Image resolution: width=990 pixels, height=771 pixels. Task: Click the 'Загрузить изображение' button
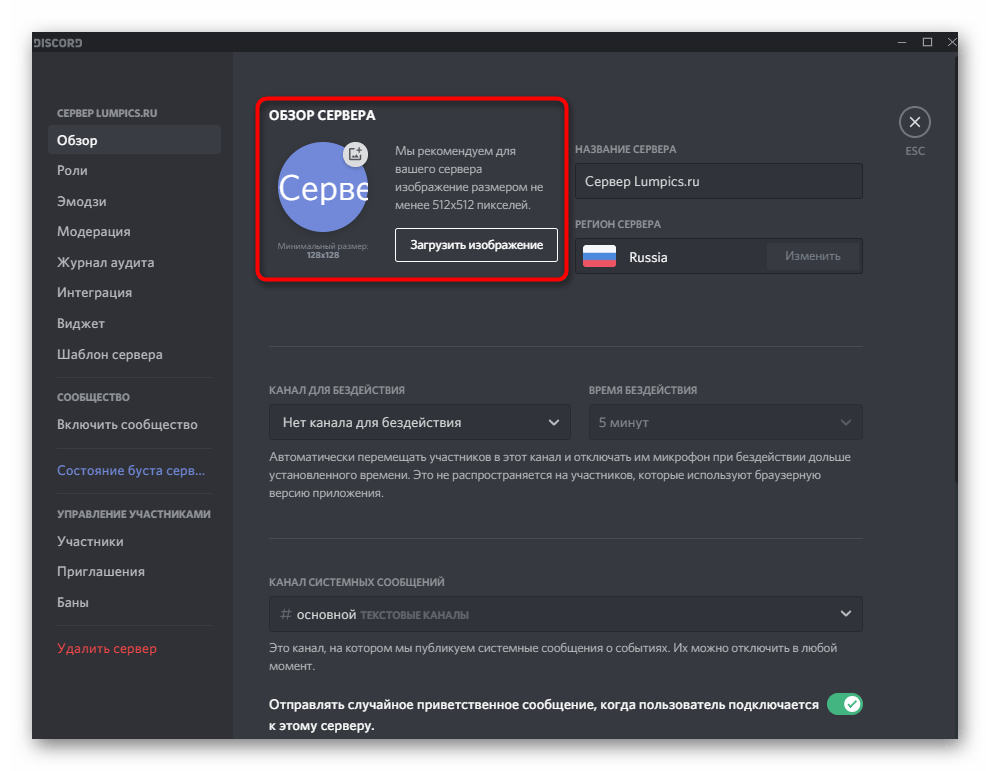(x=476, y=245)
